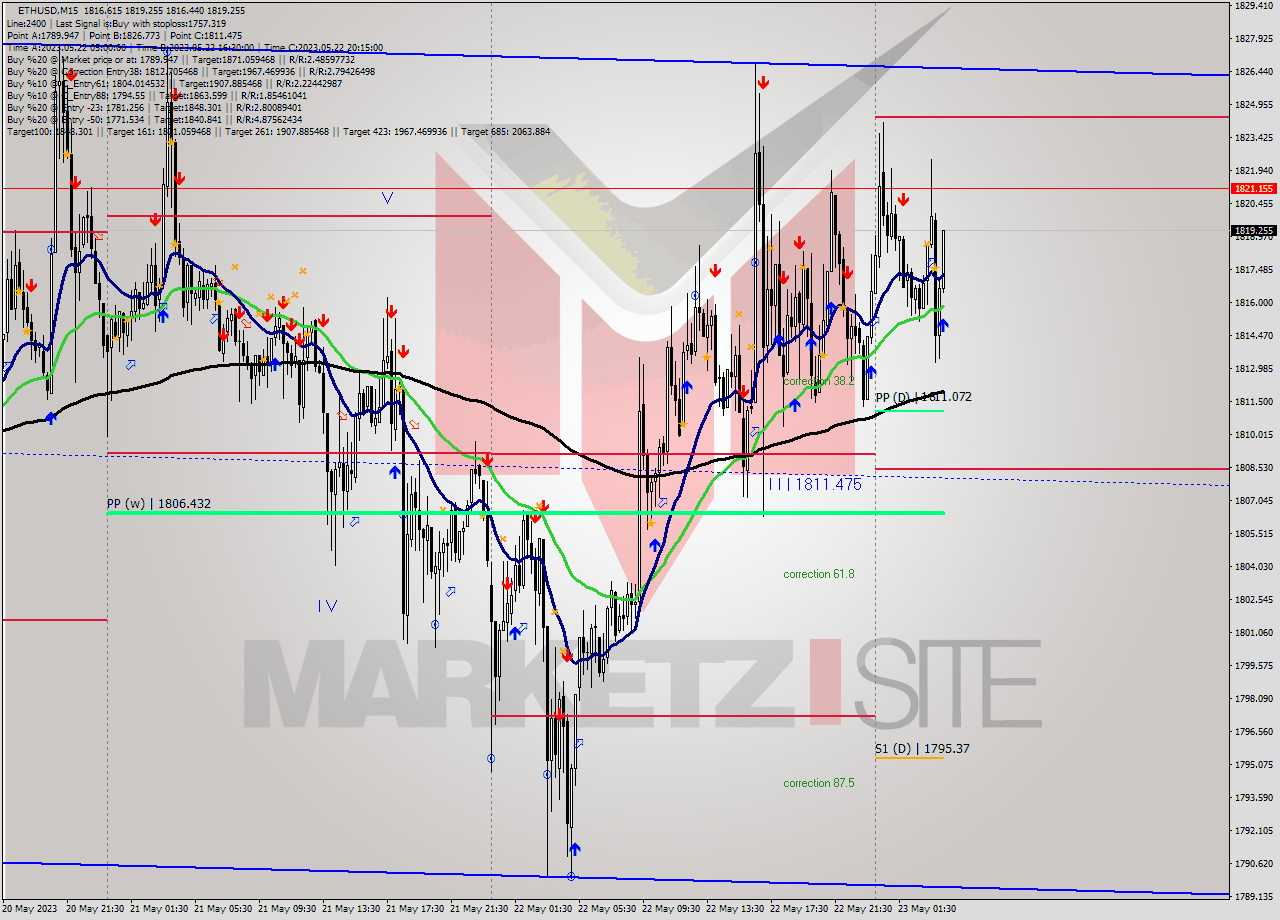Click the 1795.075 price axis value
The image size is (1280, 920).
coord(1253,764)
